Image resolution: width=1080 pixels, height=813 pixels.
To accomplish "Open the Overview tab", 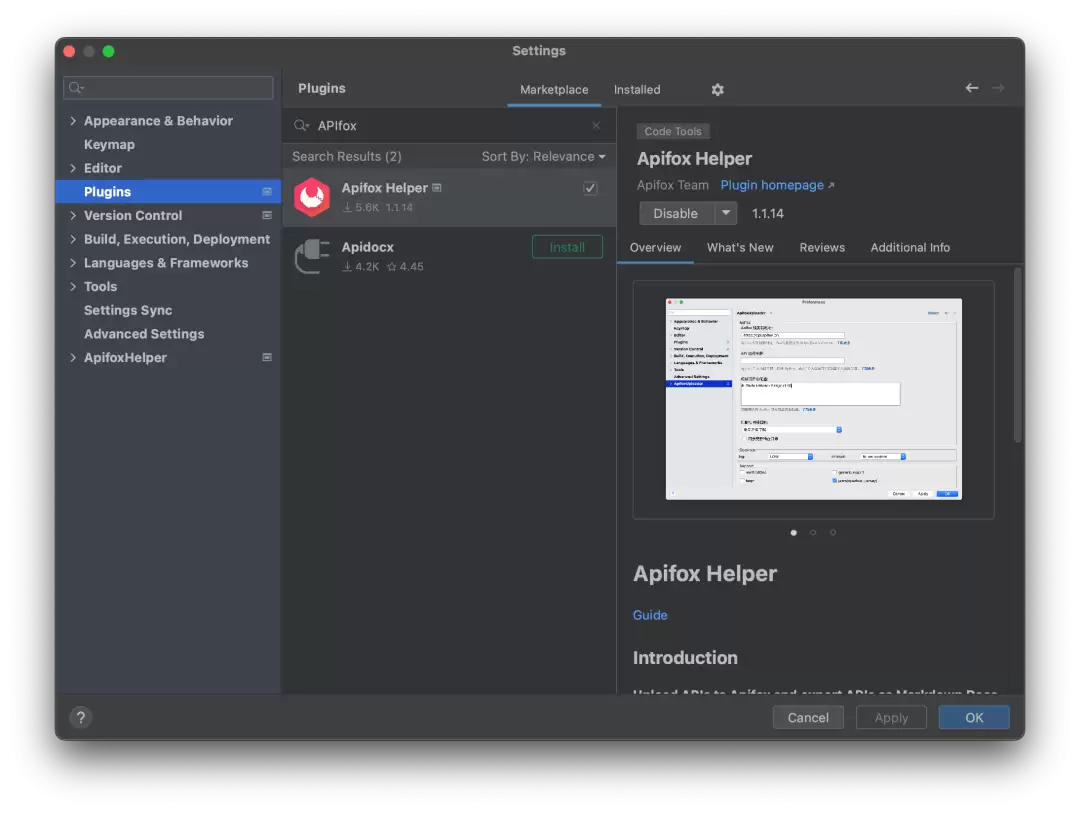I will click(x=655, y=247).
